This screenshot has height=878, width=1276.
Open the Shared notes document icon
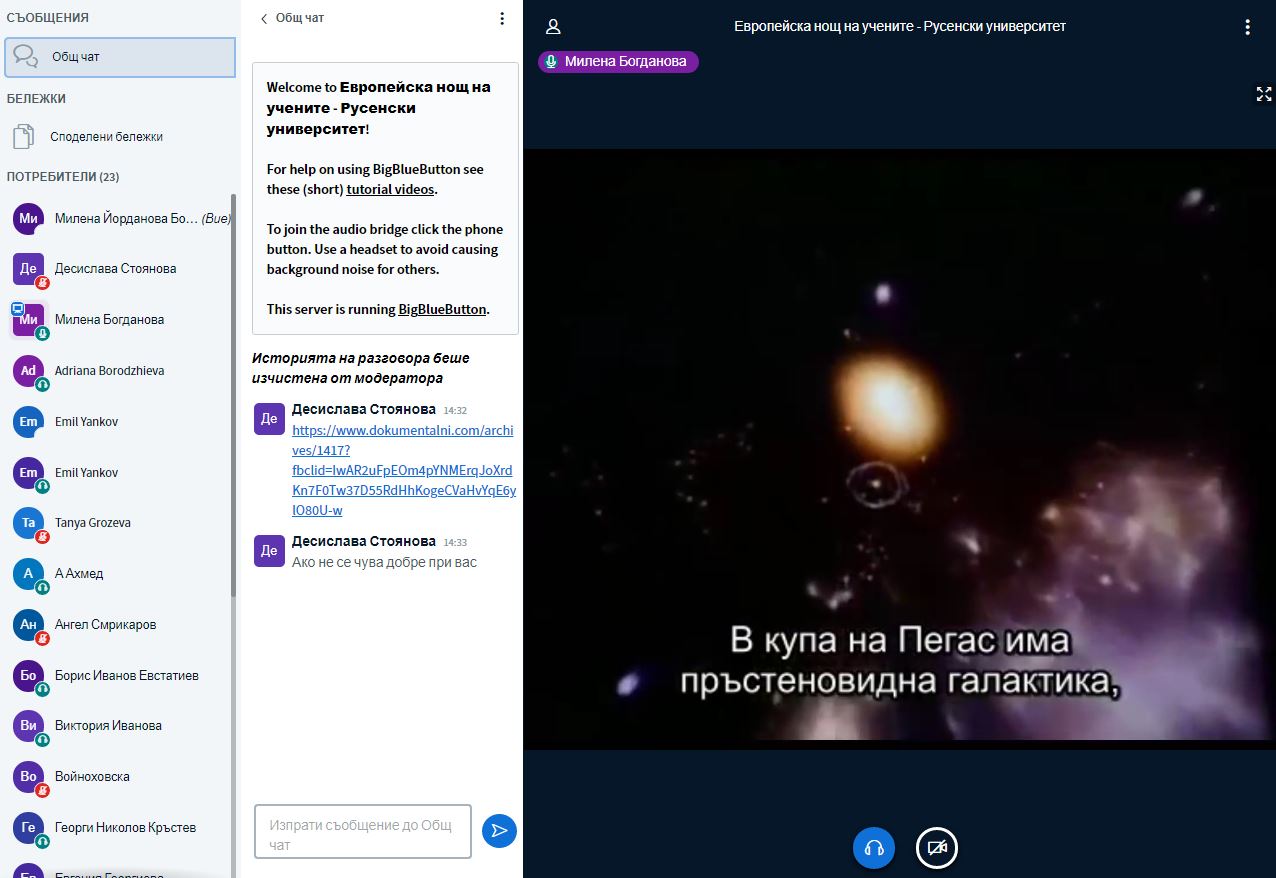[23, 137]
